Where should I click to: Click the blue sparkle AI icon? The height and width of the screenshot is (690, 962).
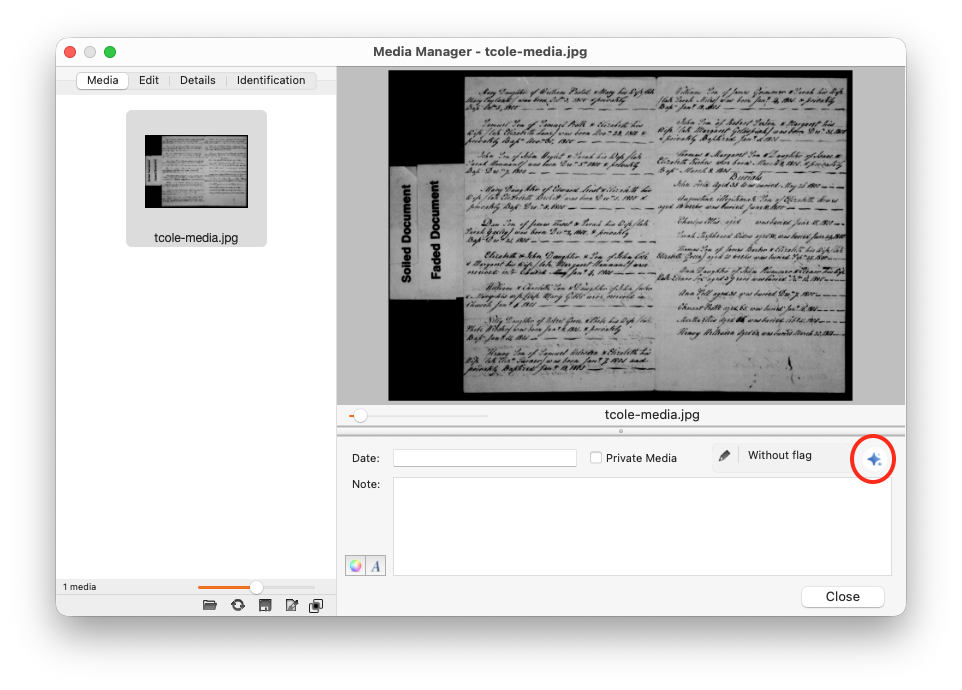tap(874, 459)
